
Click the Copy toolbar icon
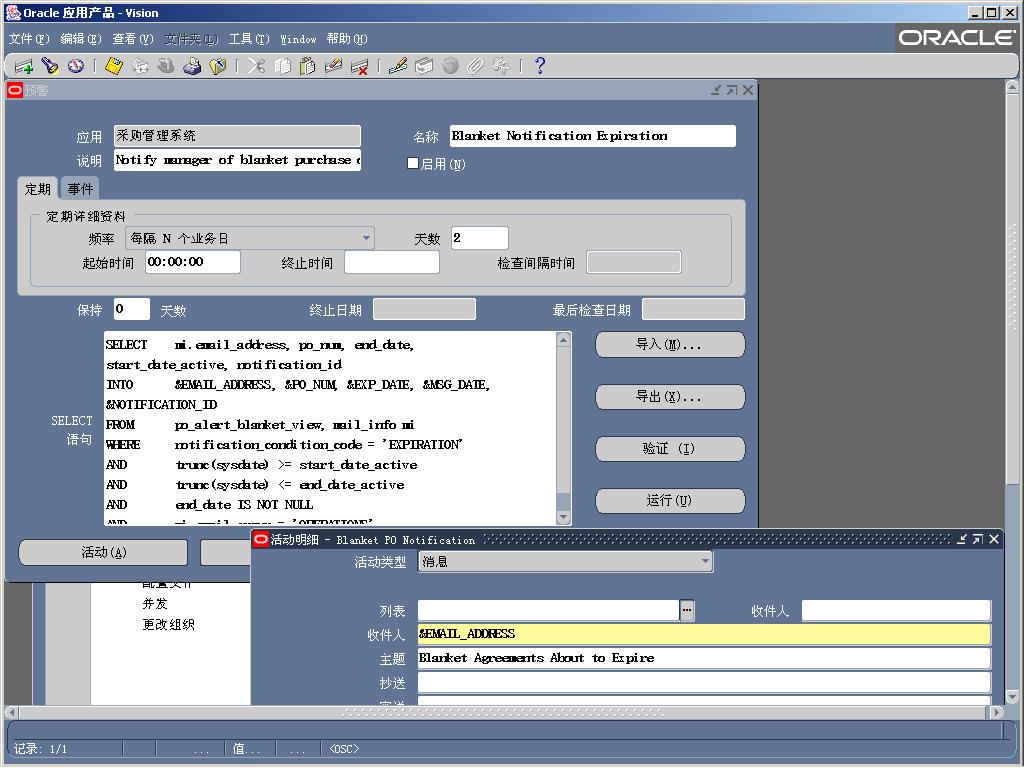[x=282, y=66]
